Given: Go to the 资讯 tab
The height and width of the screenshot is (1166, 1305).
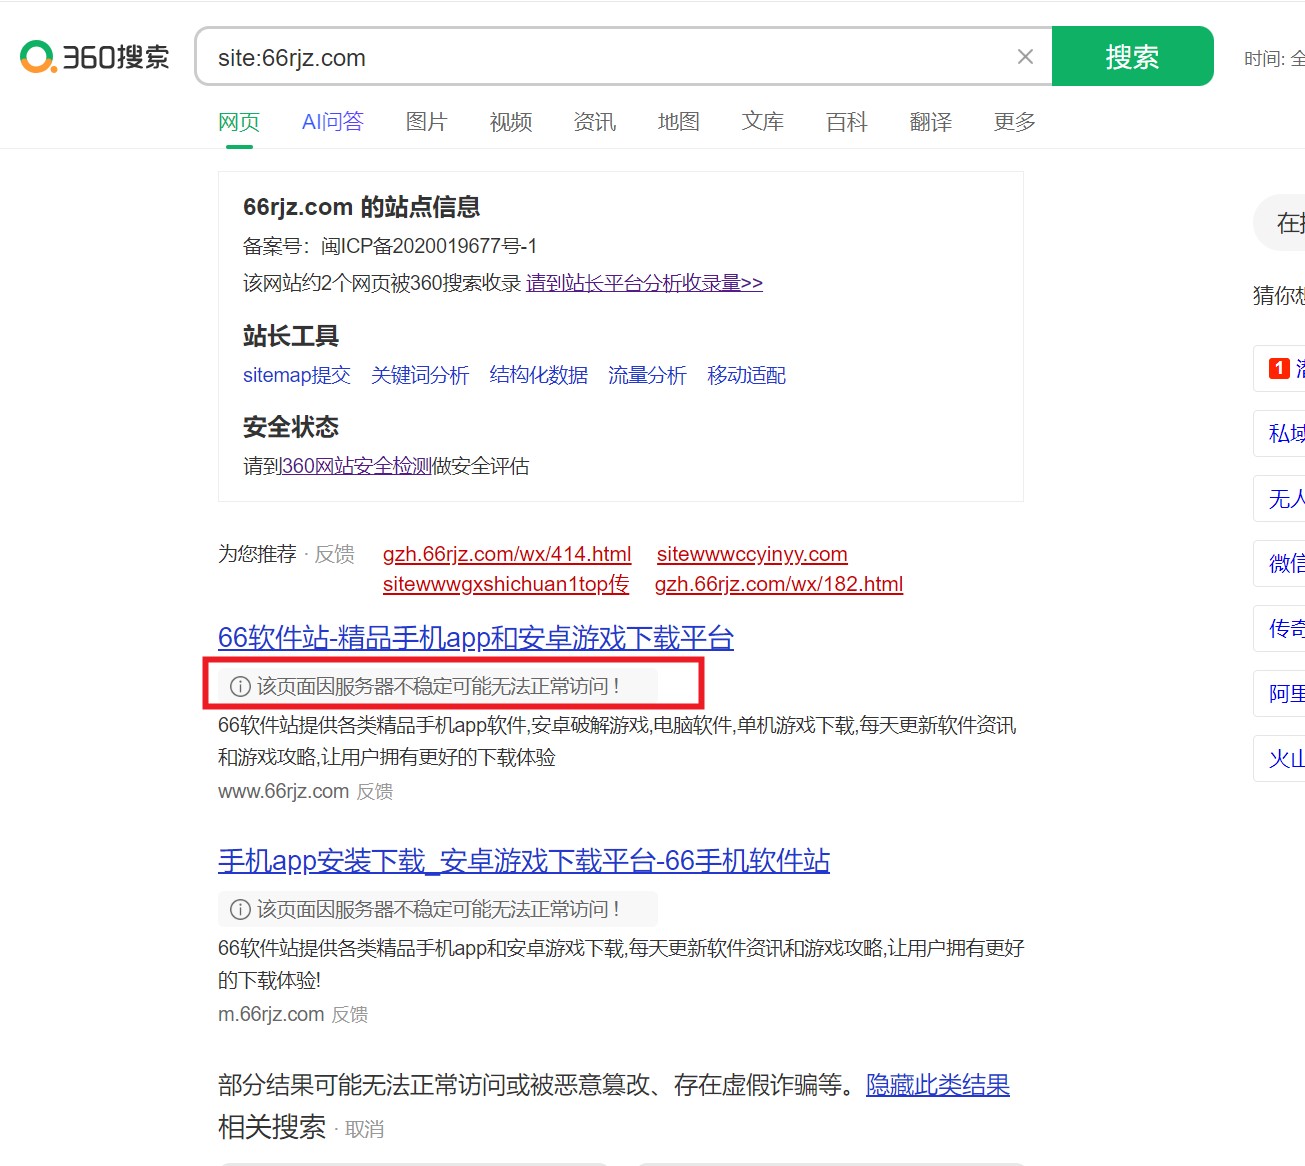Looking at the screenshot, I should (595, 122).
